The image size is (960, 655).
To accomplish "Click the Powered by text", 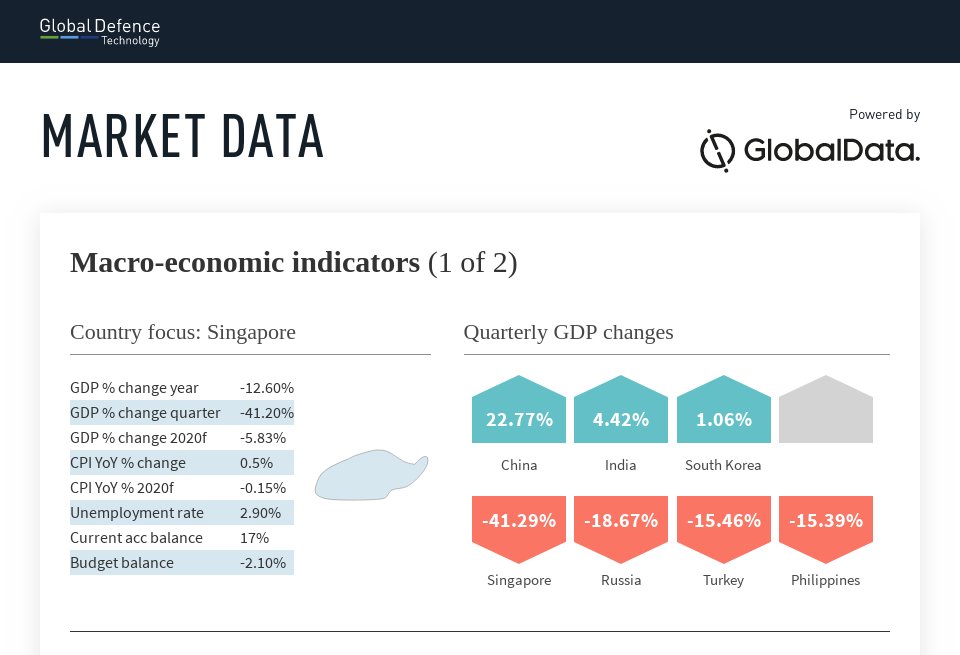I will pos(884,114).
